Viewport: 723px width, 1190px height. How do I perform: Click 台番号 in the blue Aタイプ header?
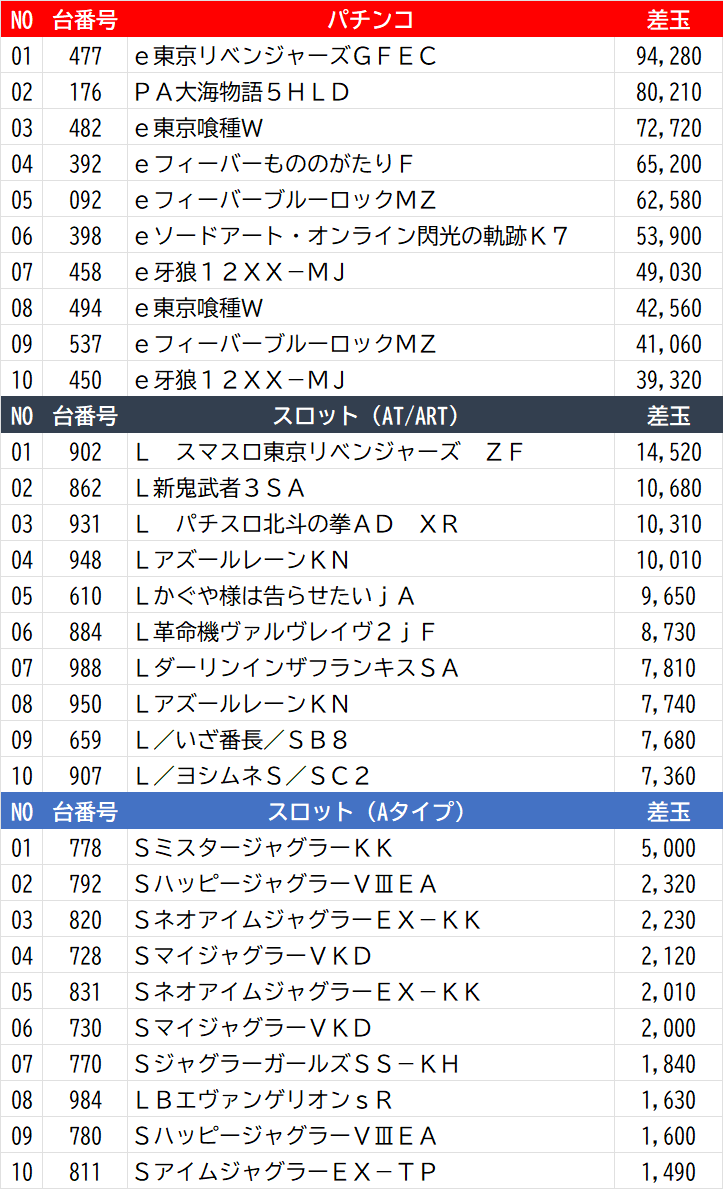click(x=85, y=812)
